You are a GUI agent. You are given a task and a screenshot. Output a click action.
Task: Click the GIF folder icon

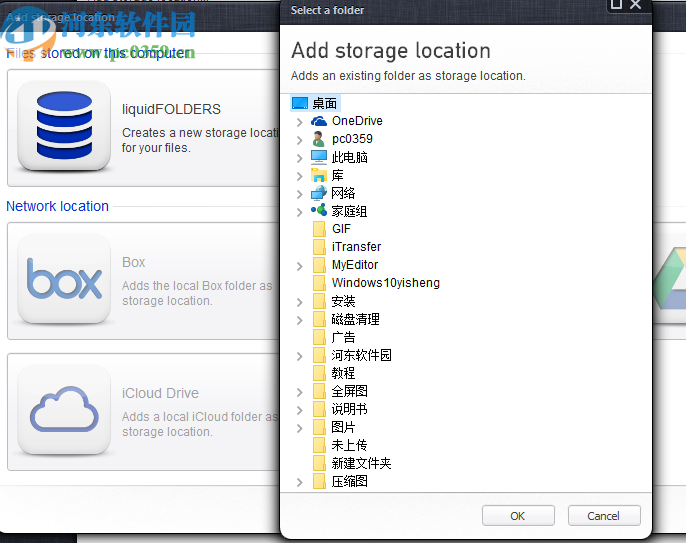pyautogui.click(x=319, y=229)
